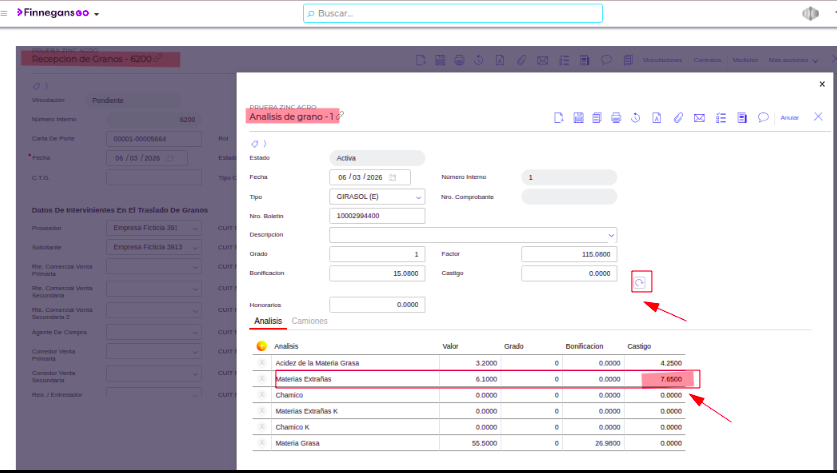Close the Analisis de grano dialog
This screenshot has width=837, height=473.
818,117
